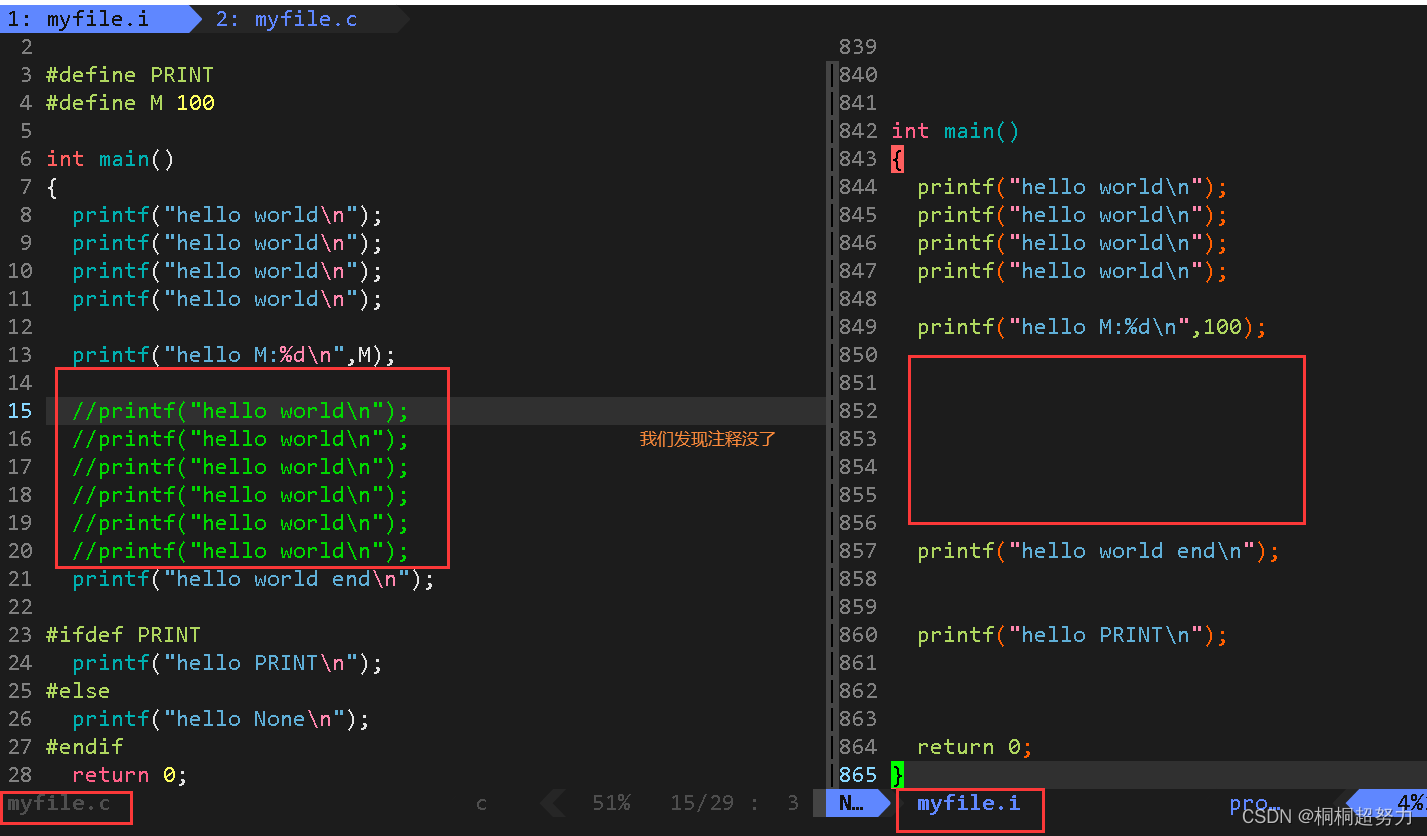The width and height of the screenshot is (1427, 836).
Task: Click 'myfile.c' filename in left status bar
Action: [x=58, y=803]
